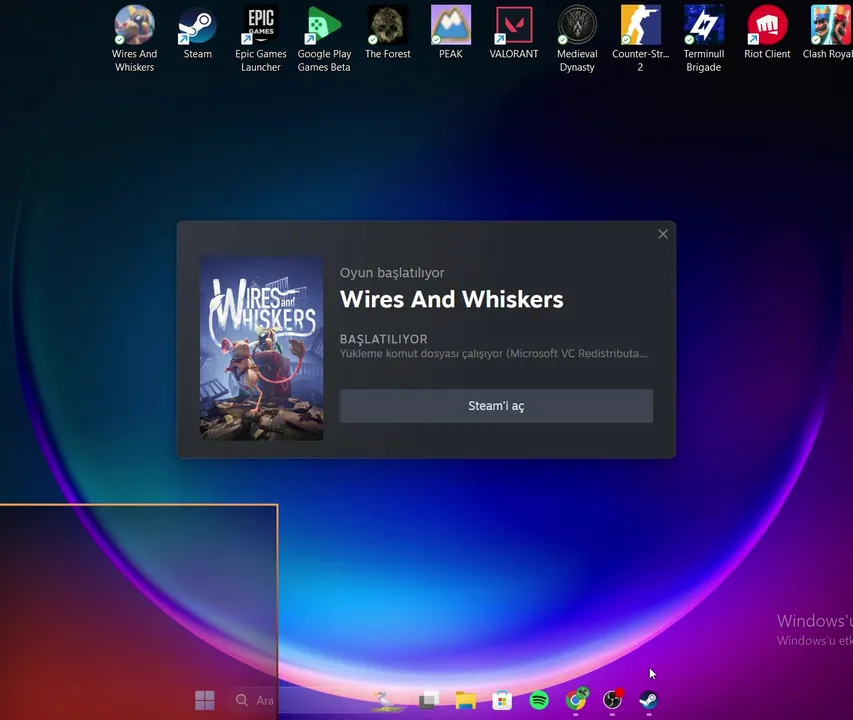Open the Google Play Games Beta shortcut
Viewport: 853px width, 720px height.
point(324,39)
